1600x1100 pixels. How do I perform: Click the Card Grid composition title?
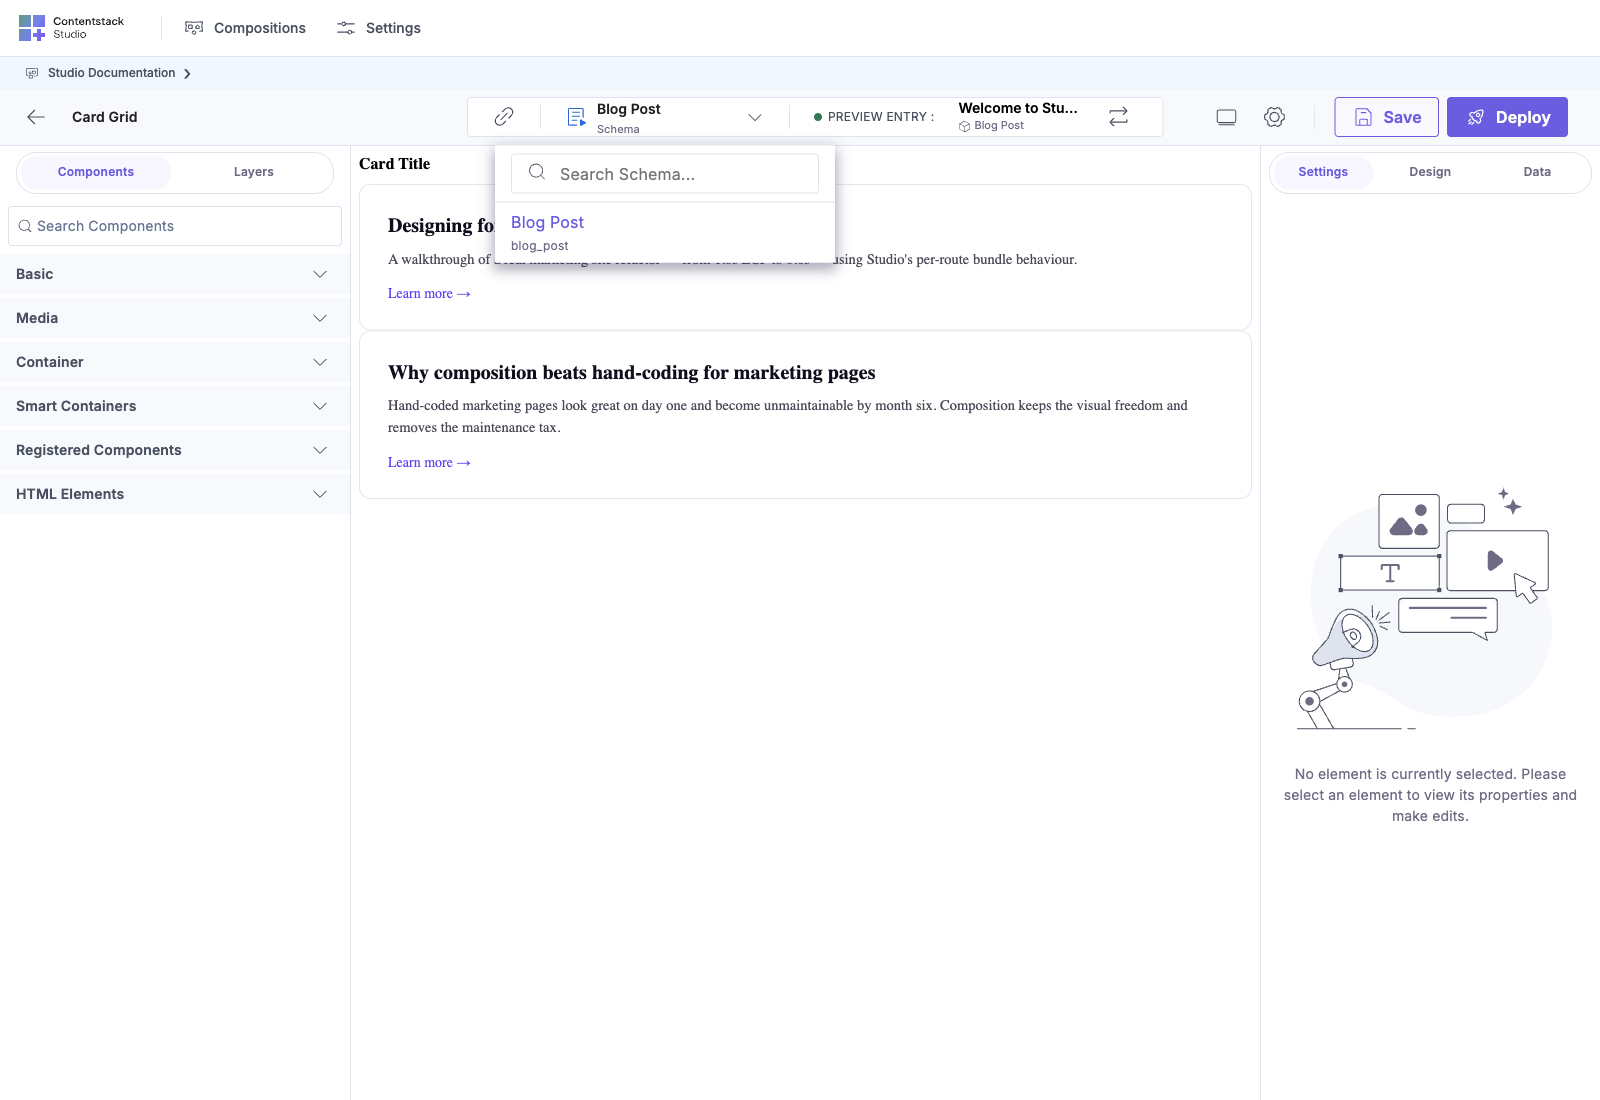(105, 117)
